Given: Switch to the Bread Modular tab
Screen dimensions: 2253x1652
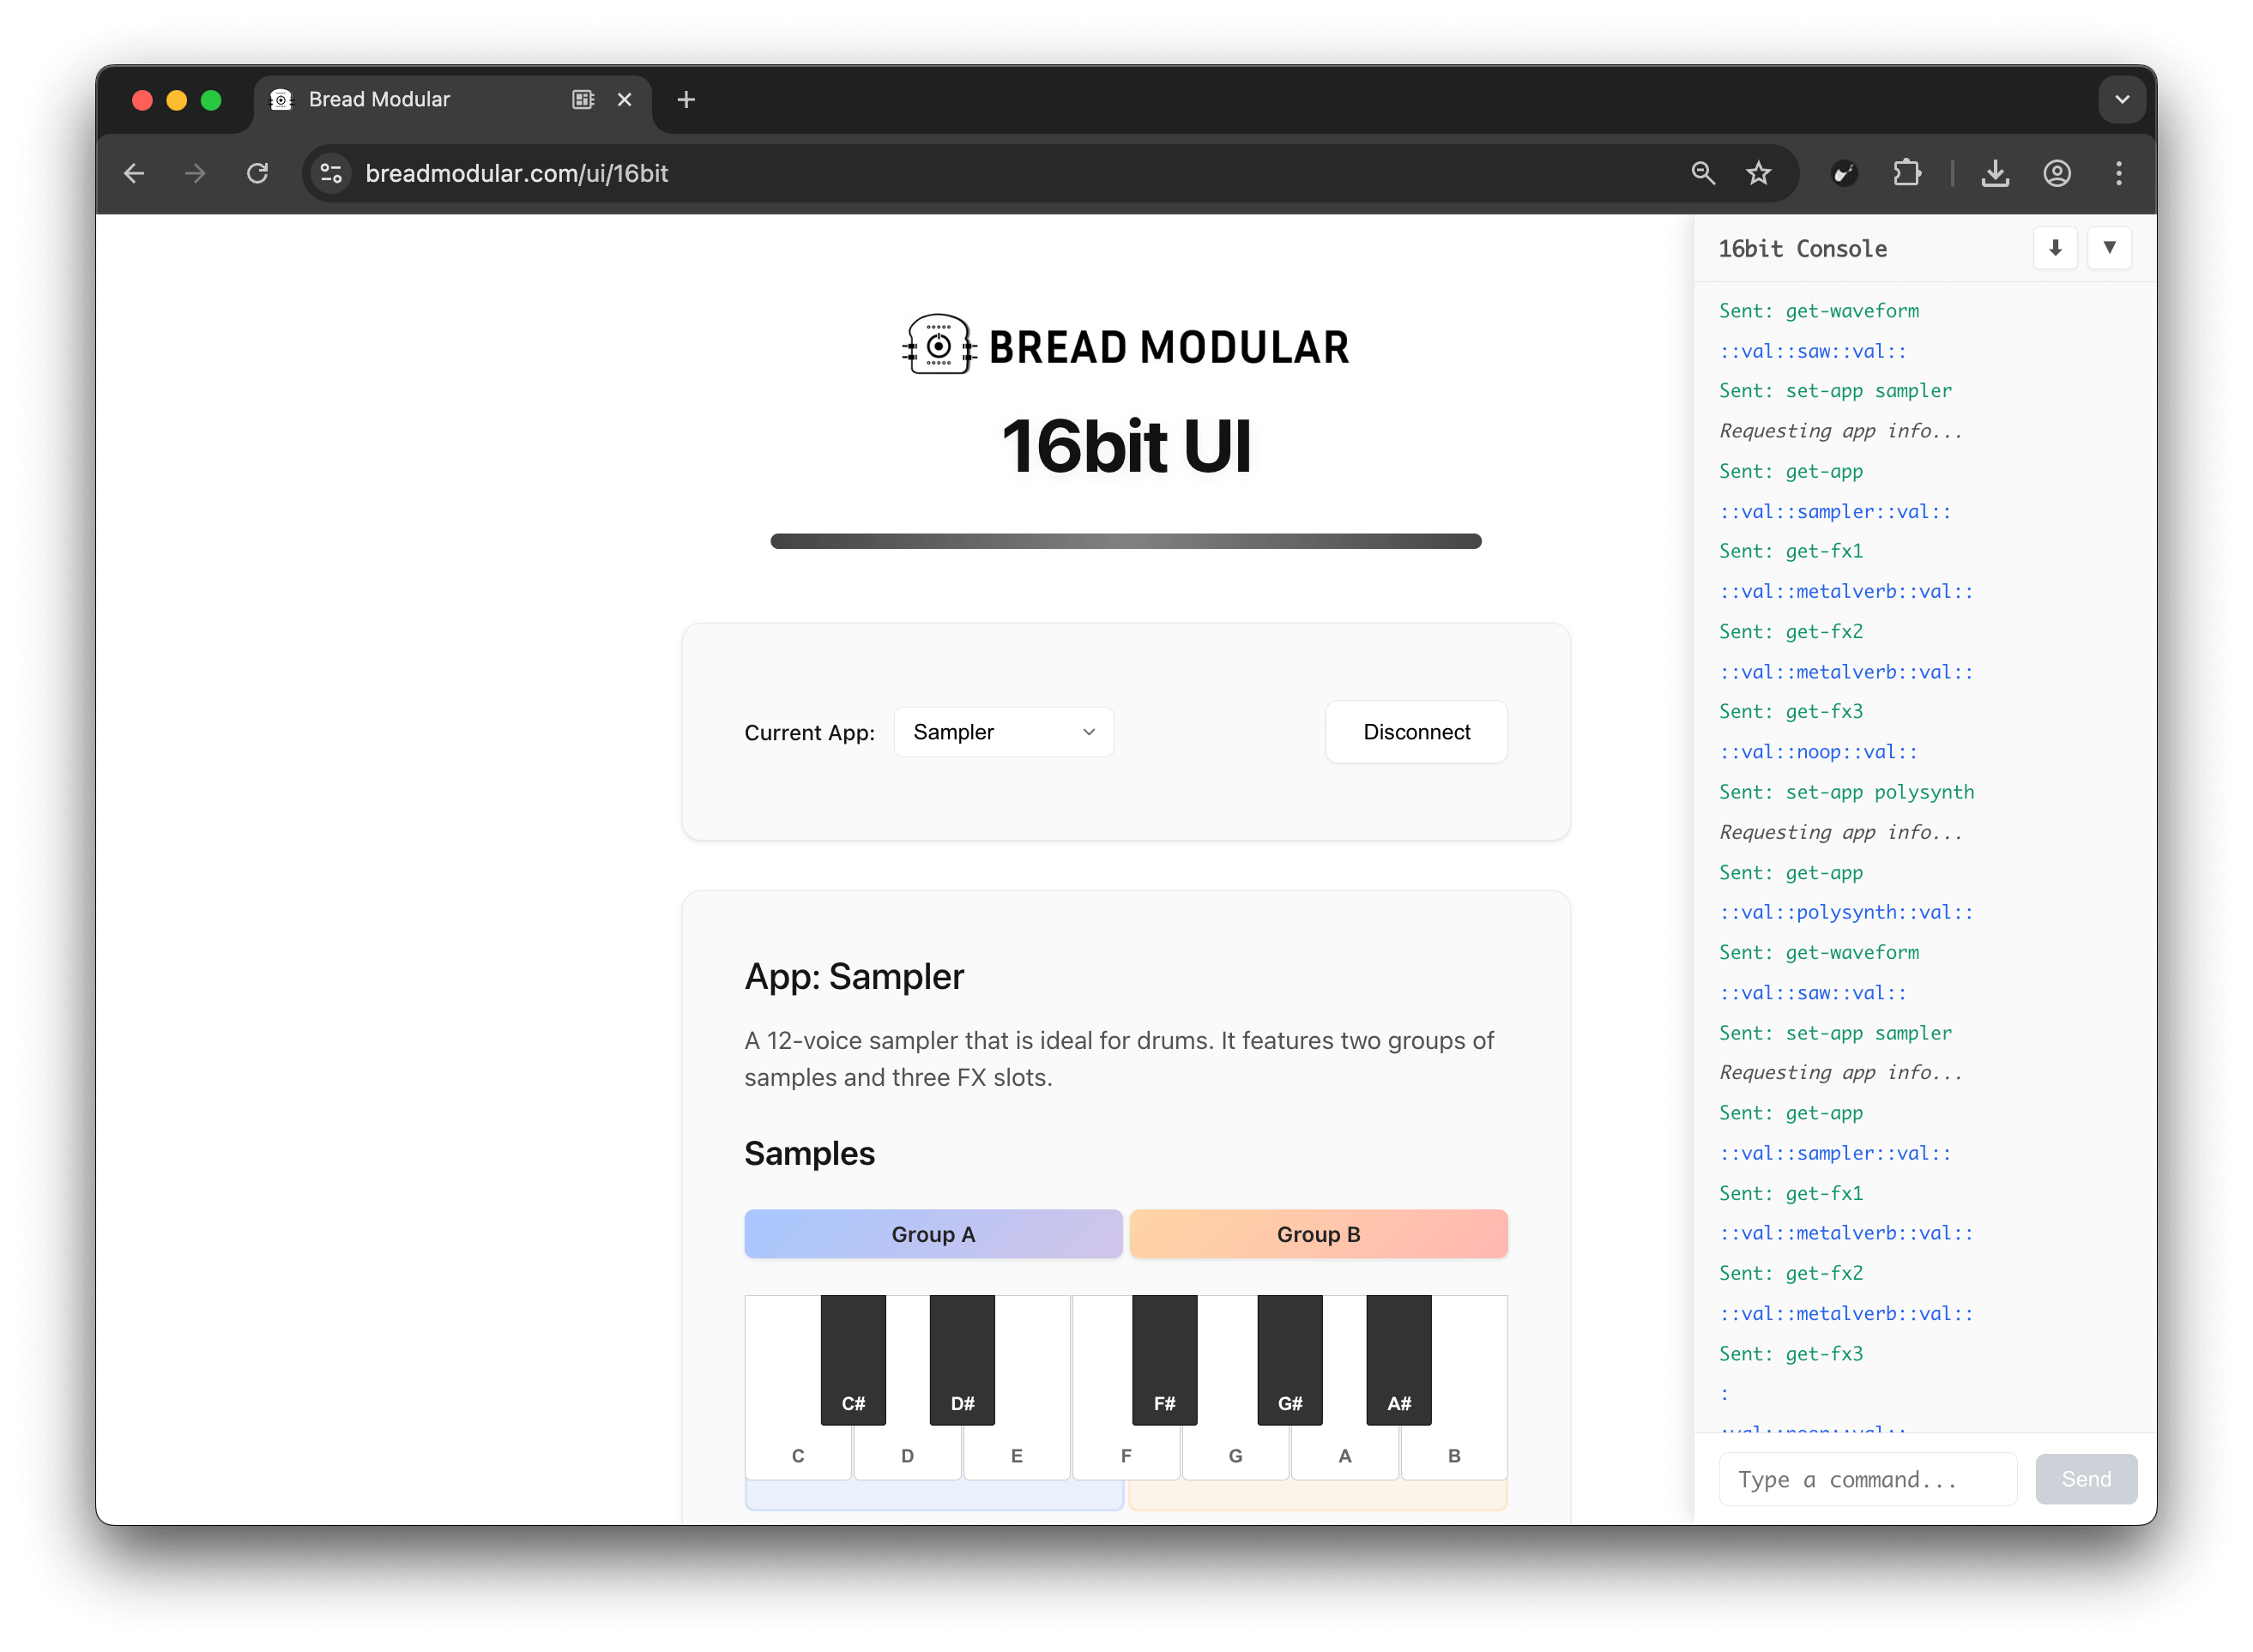Looking at the screenshot, I should click(380, 99).
